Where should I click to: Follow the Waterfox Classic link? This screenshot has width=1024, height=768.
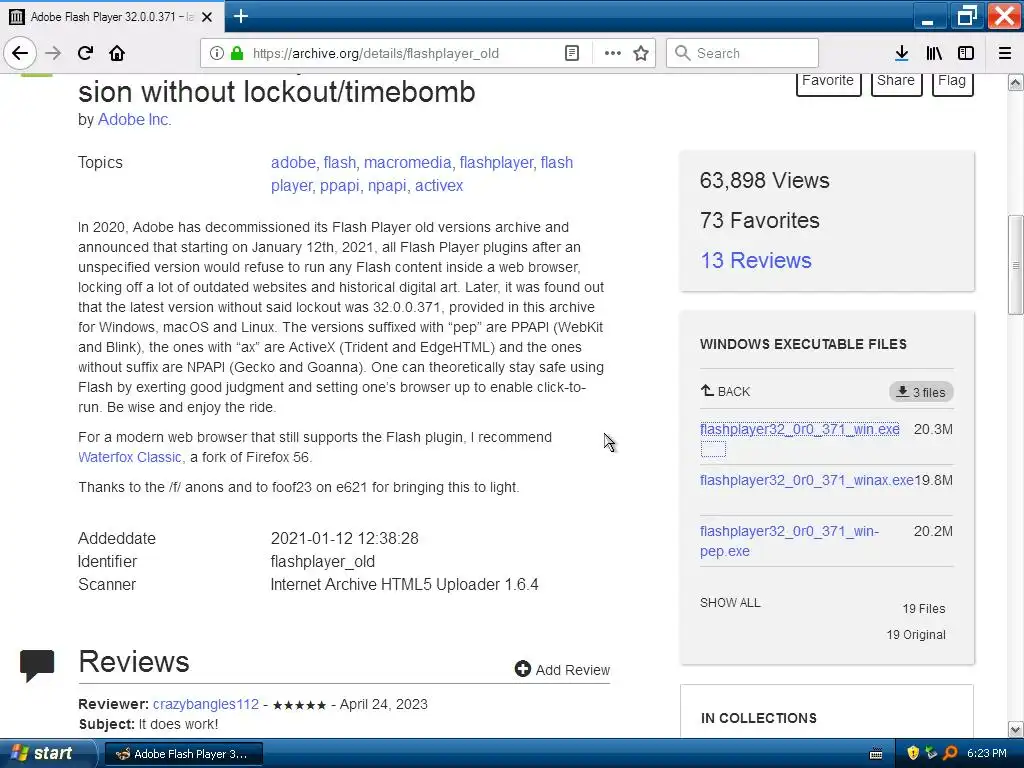(x=130, y=457)
